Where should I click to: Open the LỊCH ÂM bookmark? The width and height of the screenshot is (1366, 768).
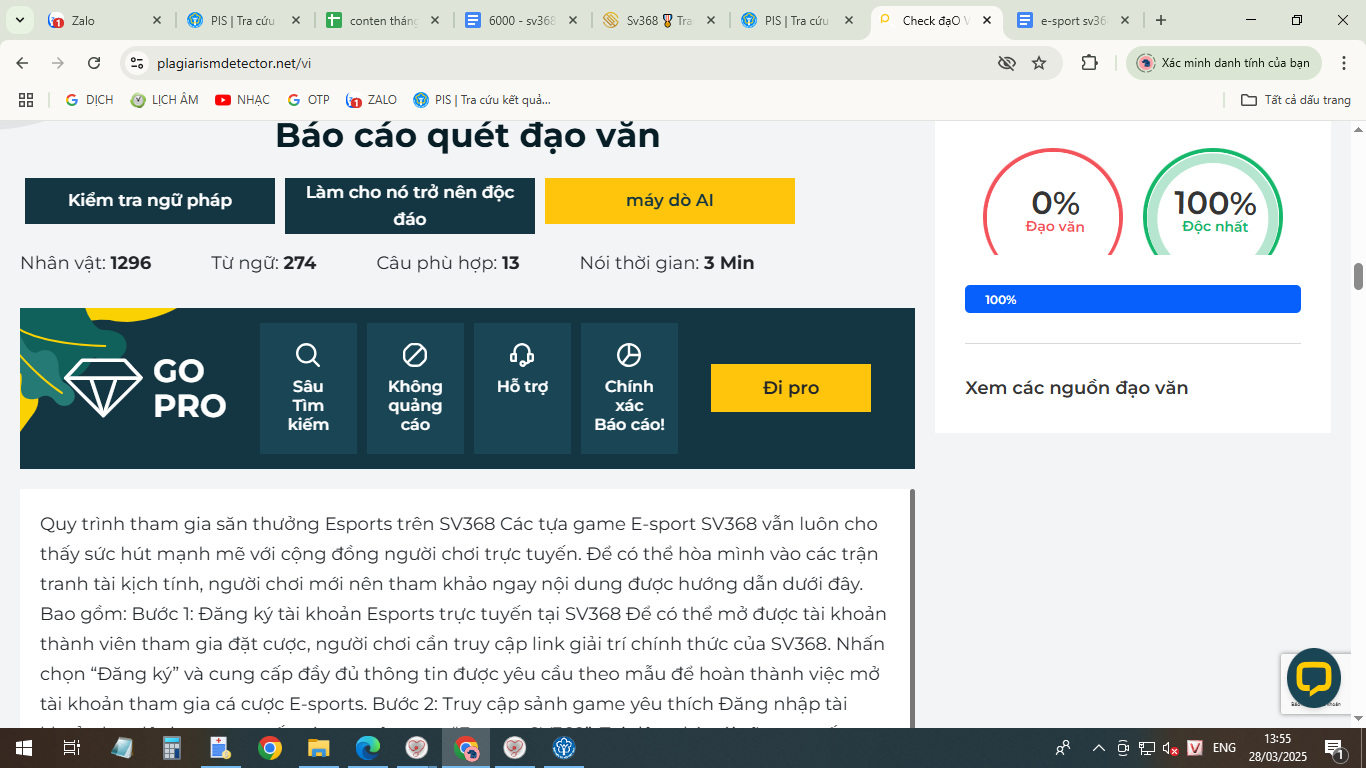point(165,100)
